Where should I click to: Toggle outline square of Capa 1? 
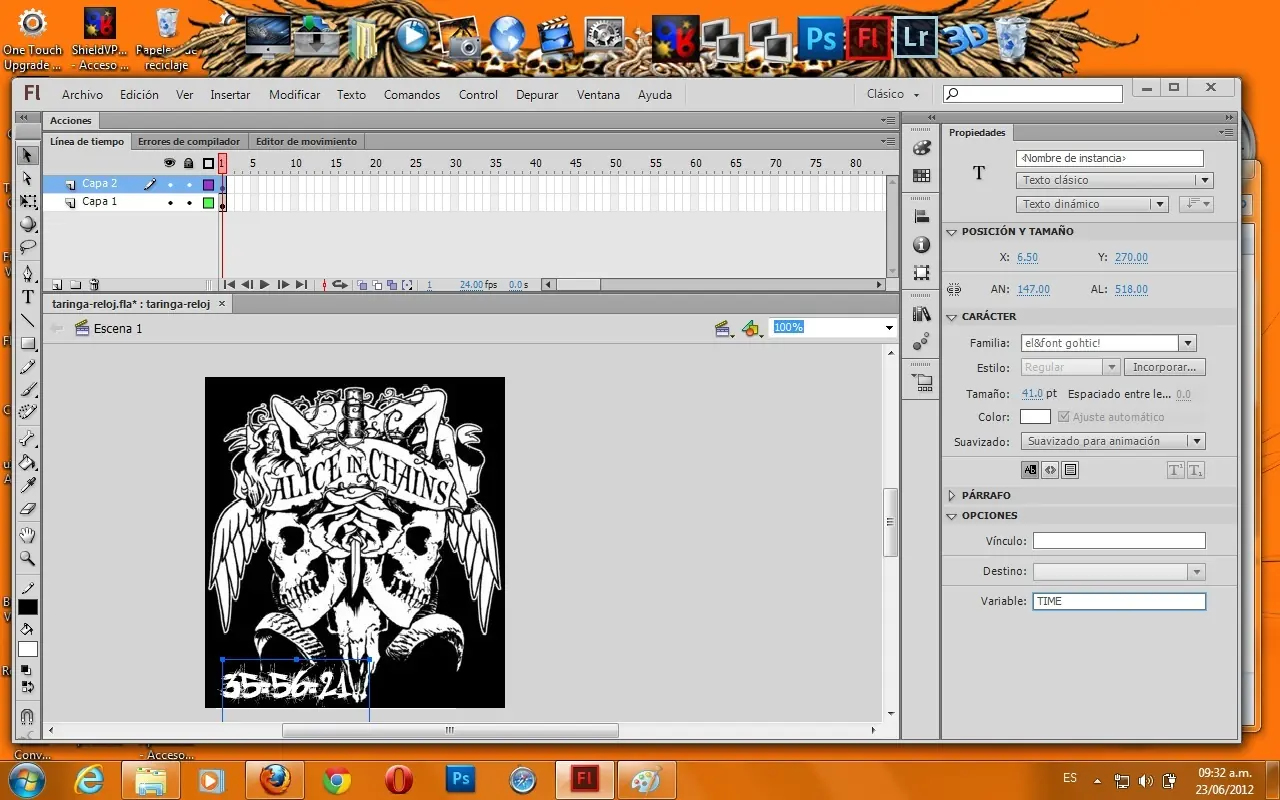click(x=208, y=202)
